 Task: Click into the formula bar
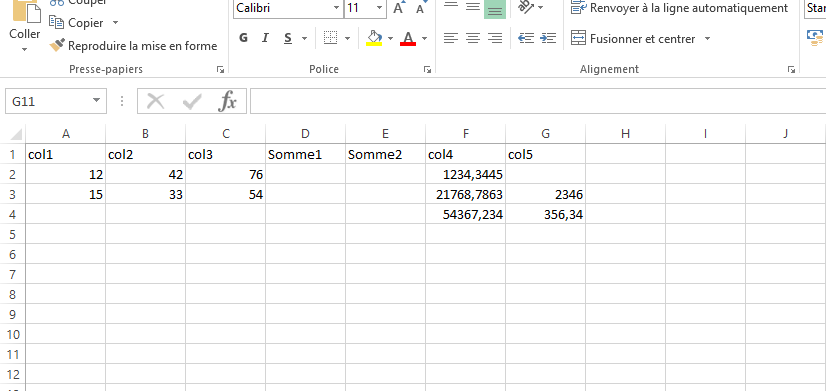[x=538, y=101]
